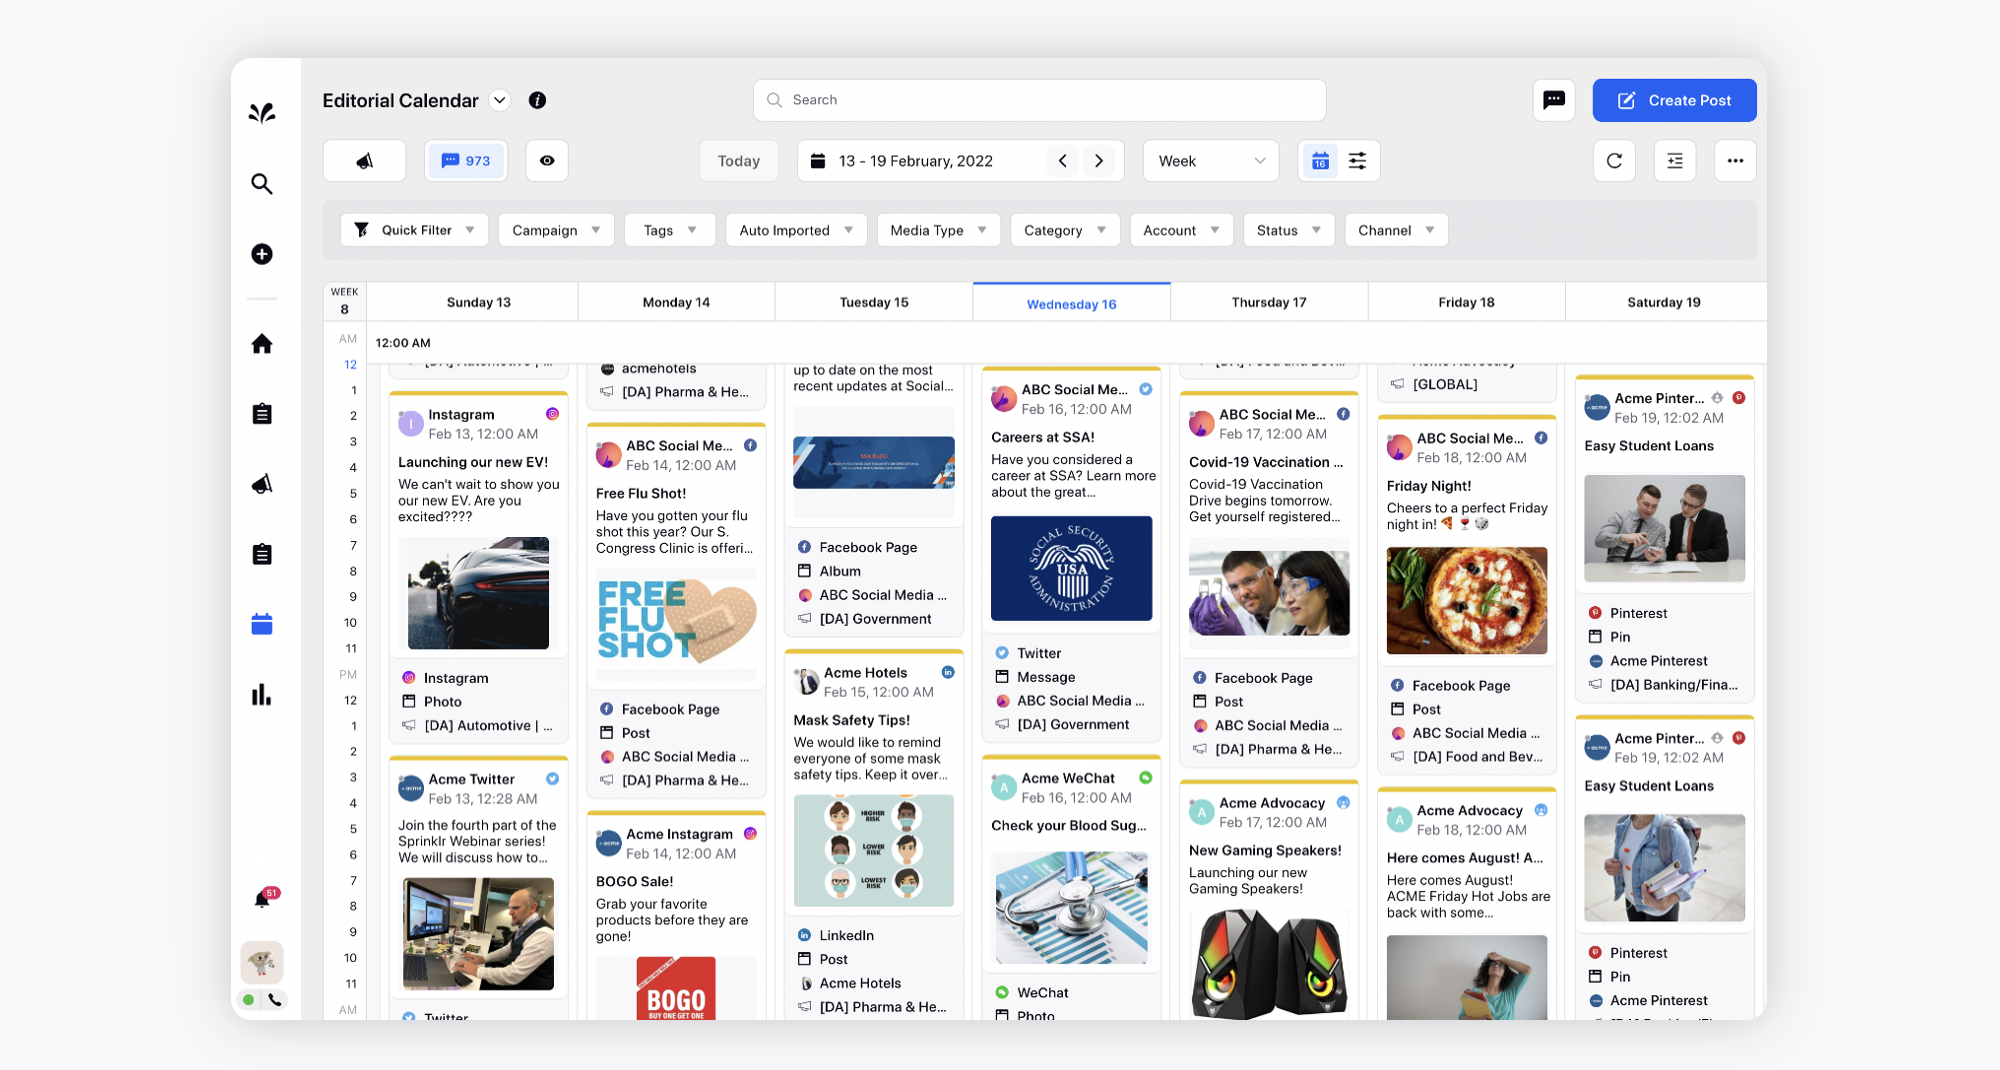Go to previous week arrow
2000x1070 pixels.
1063,161
